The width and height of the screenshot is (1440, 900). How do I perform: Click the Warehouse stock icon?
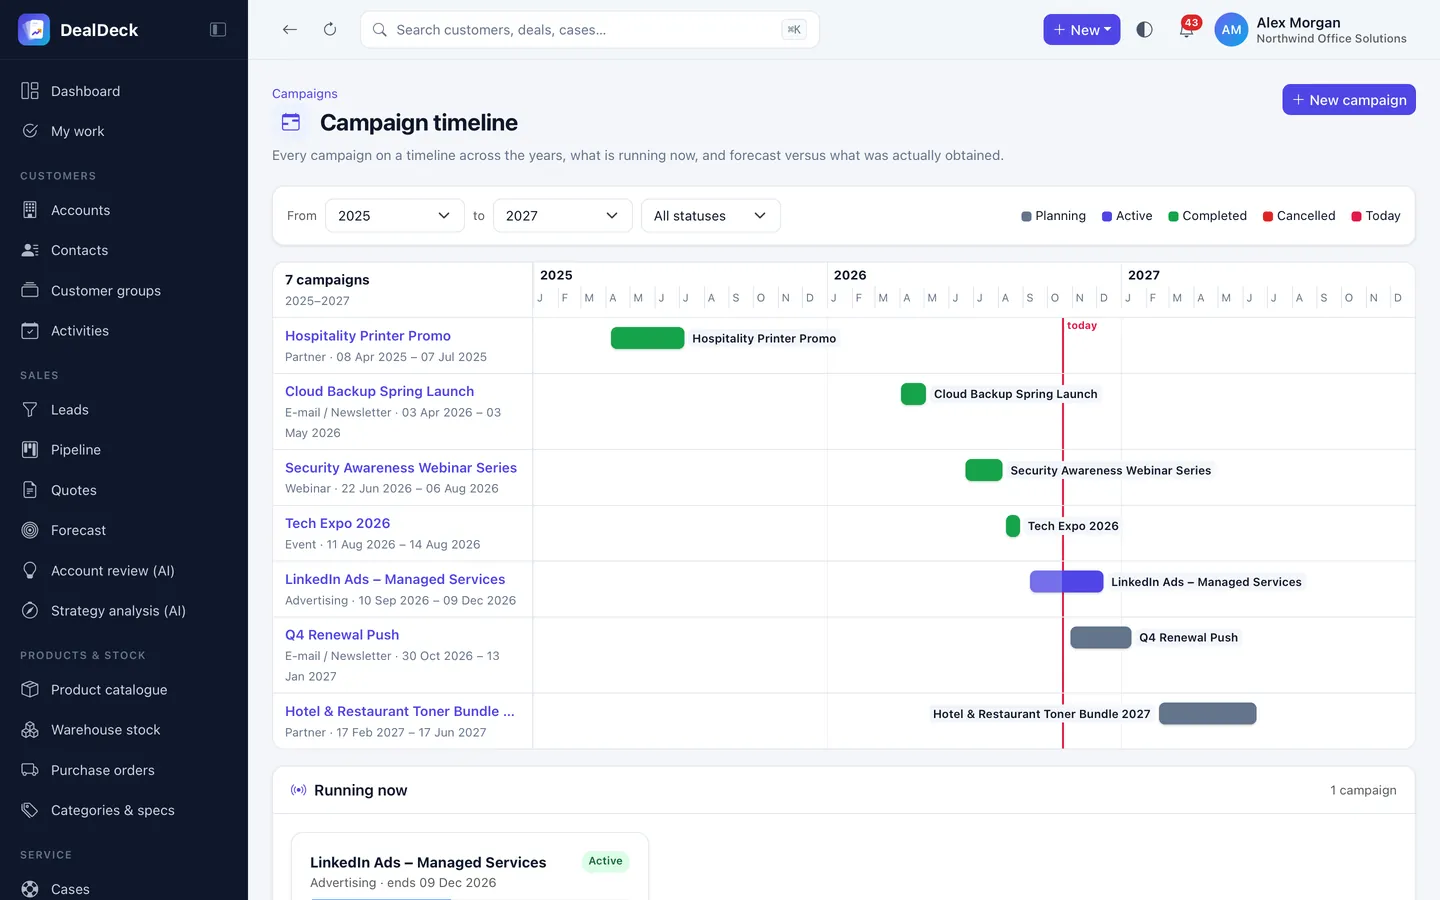(x=30, y=730)
